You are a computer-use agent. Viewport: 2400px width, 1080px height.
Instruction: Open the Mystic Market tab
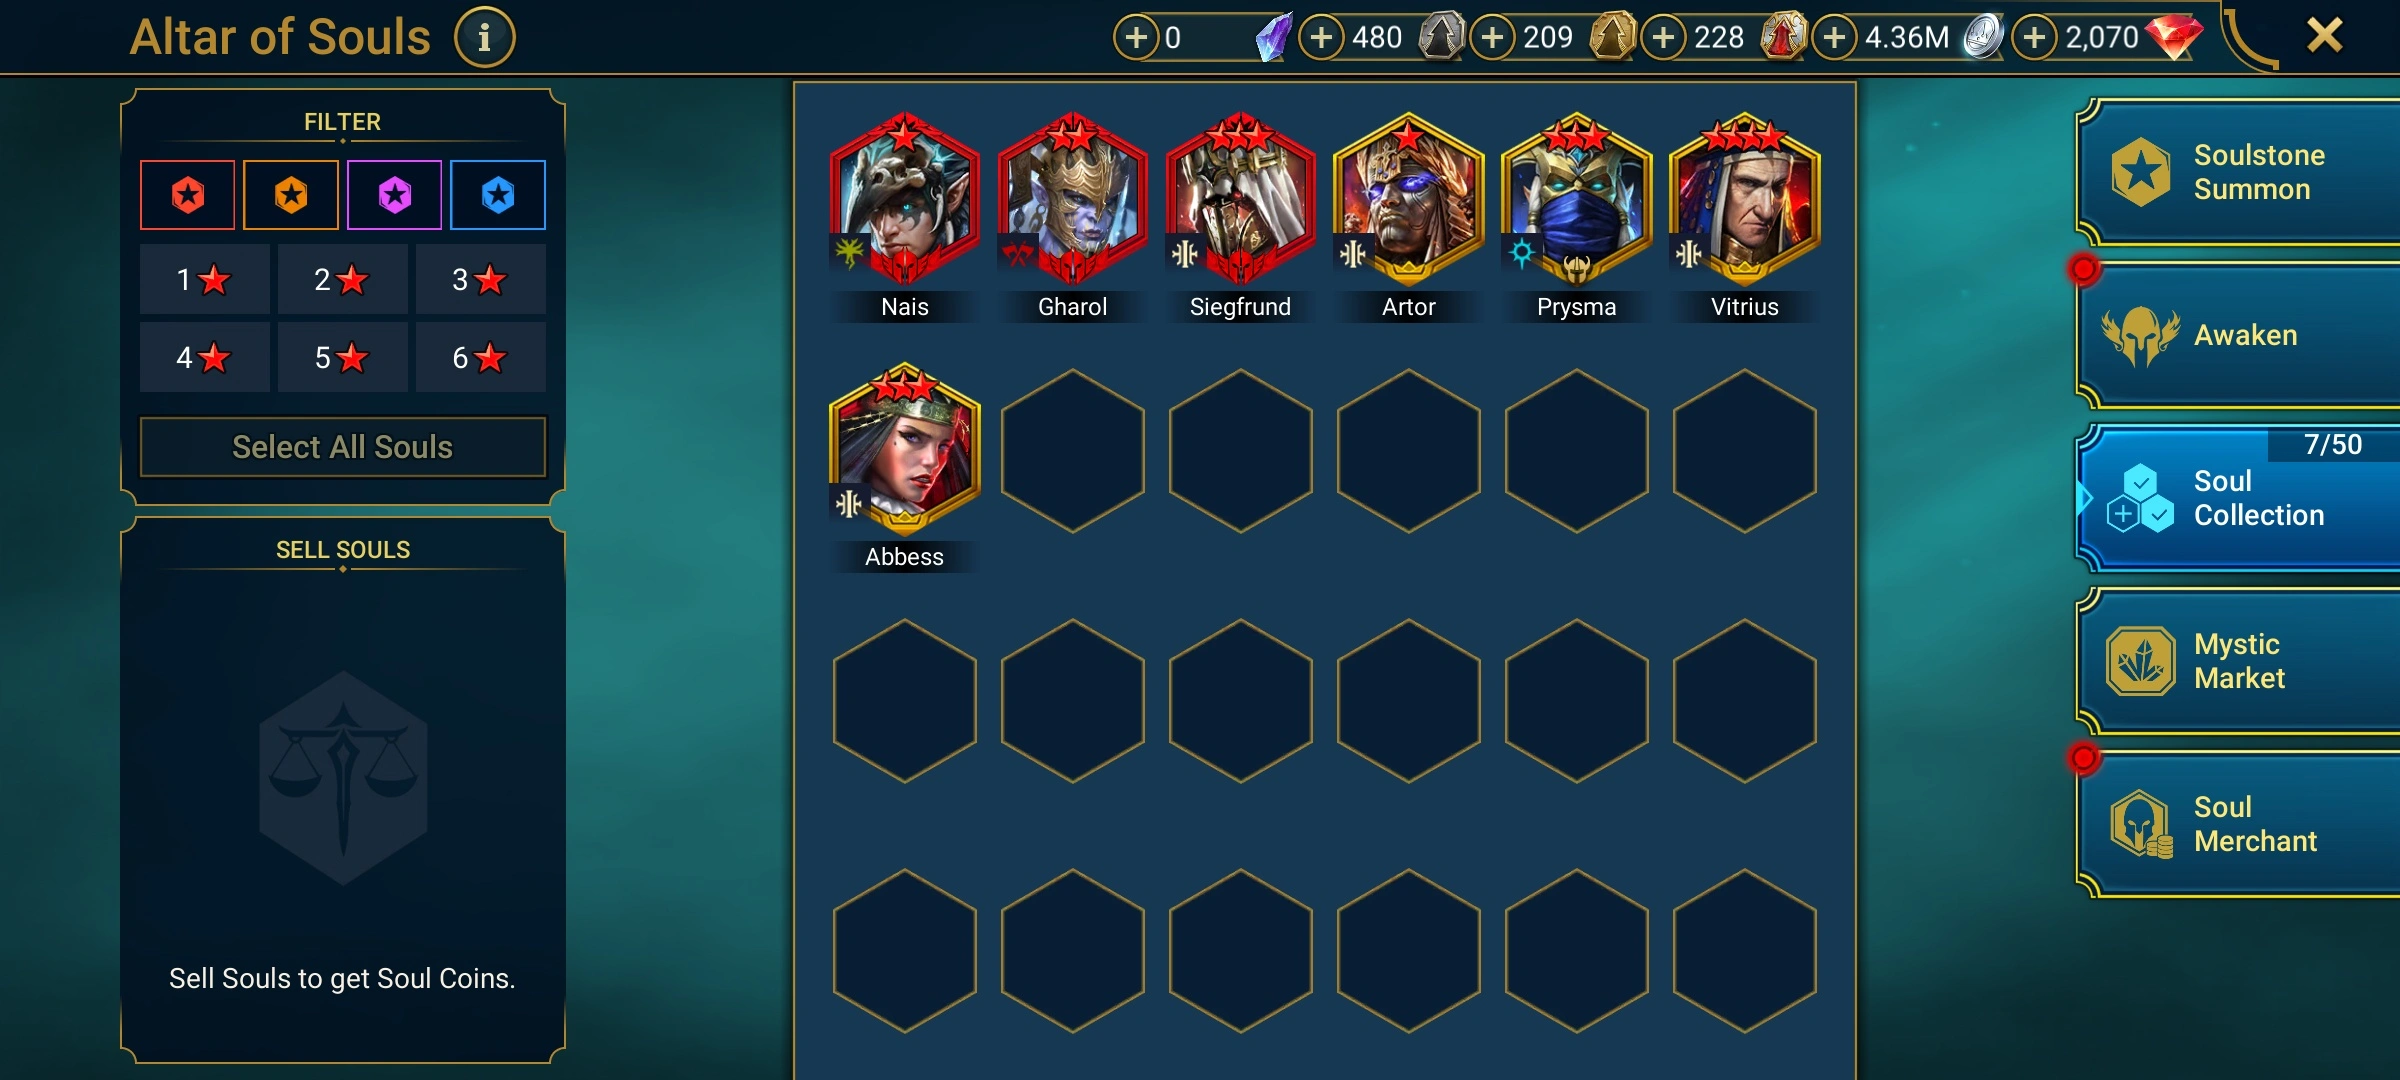coord(2240,661)
